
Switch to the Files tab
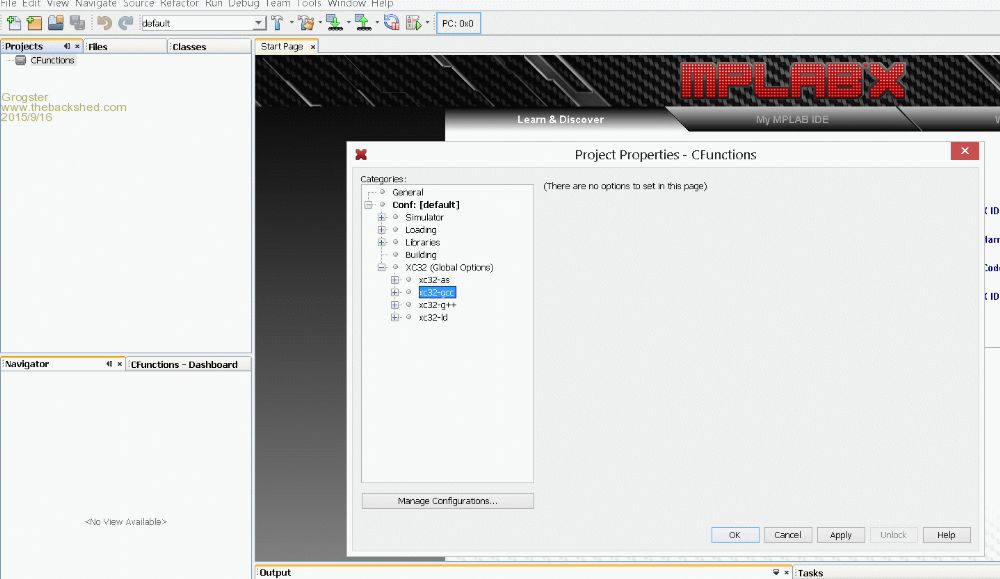(x=98, y=46)
